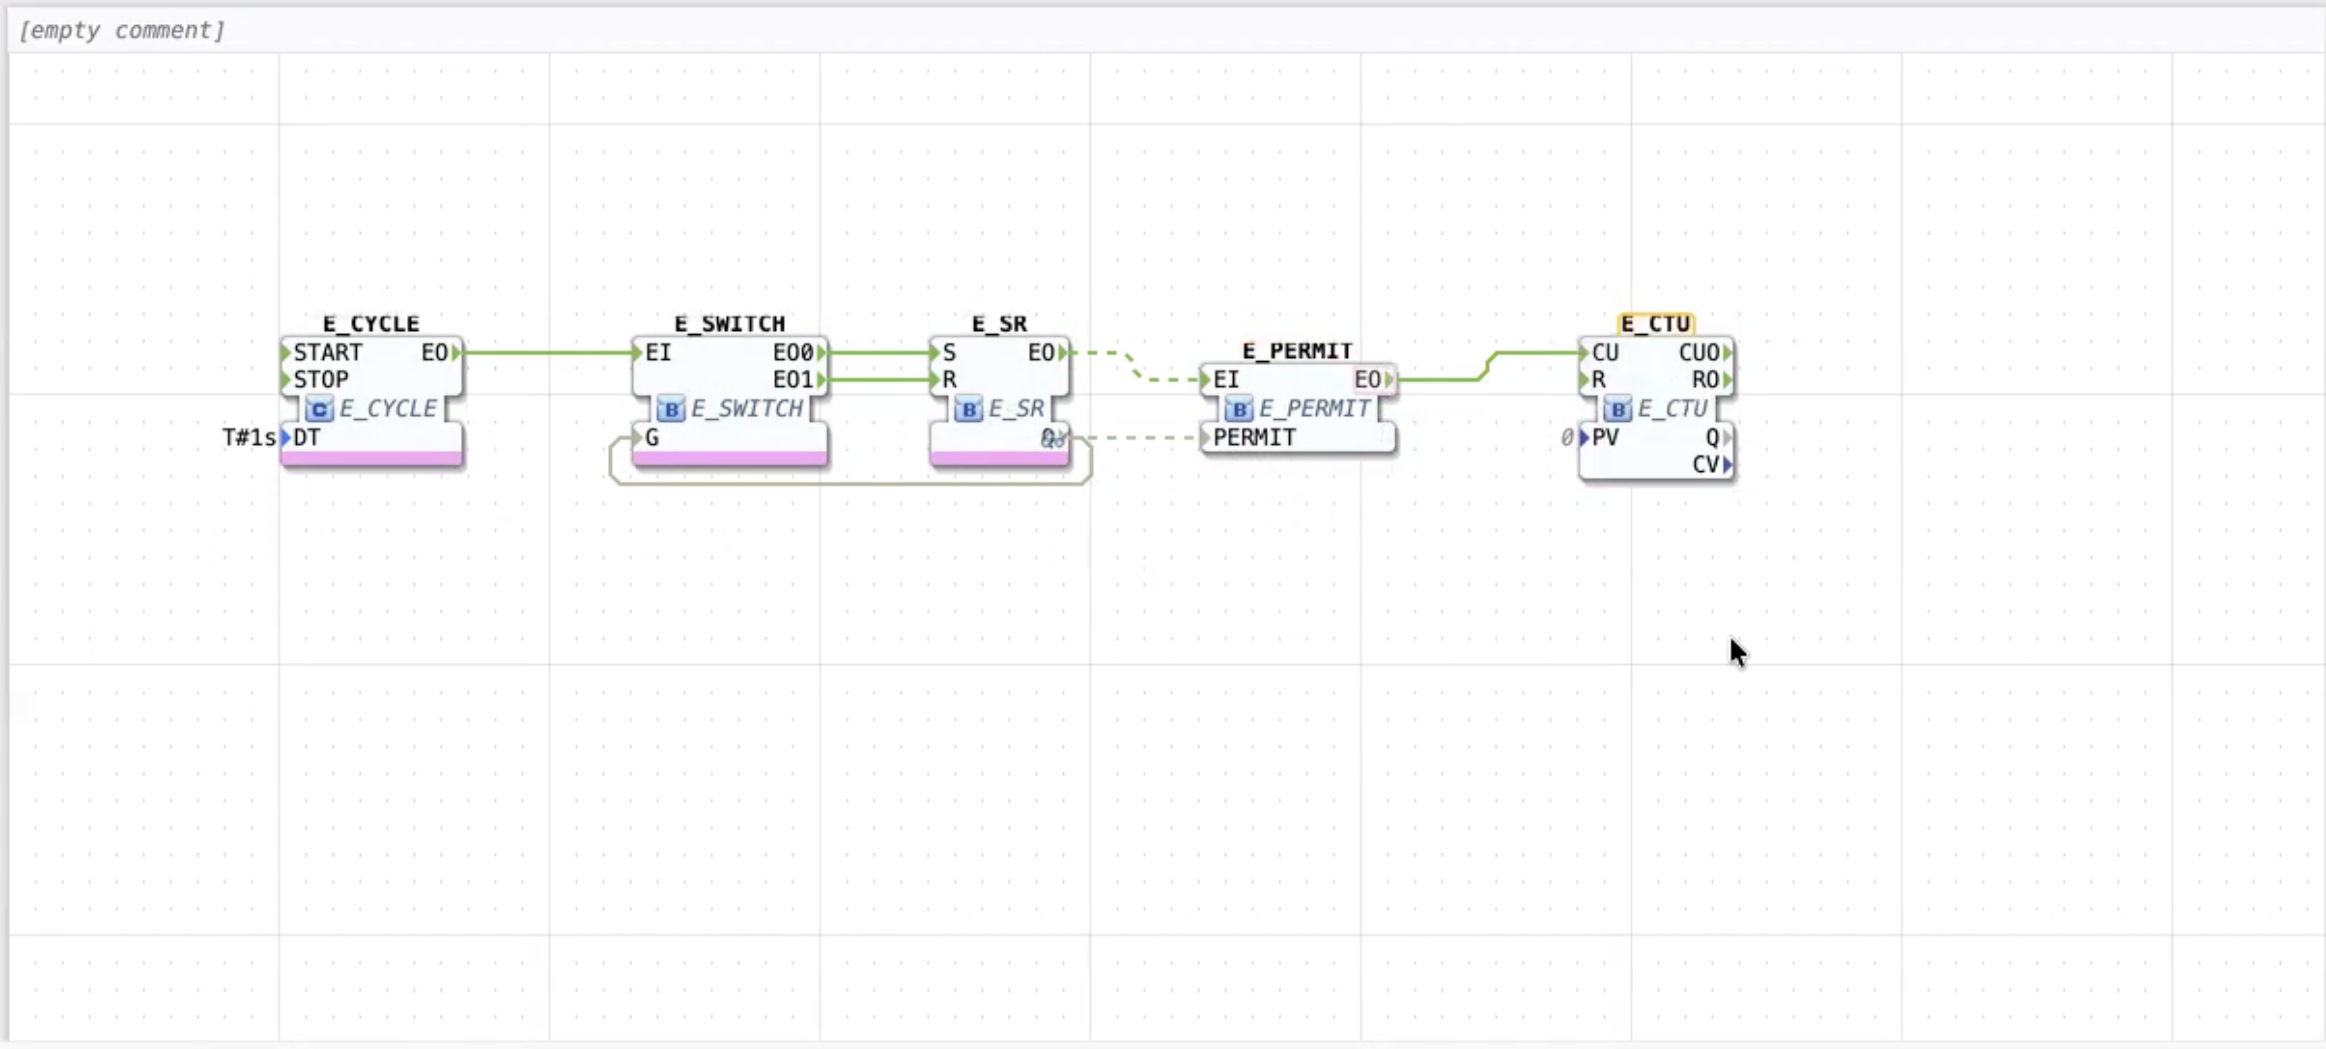Screen dimensions: 2326x1049
Task: Select the E_CYCLE block instance name
Action: (371, 323)
